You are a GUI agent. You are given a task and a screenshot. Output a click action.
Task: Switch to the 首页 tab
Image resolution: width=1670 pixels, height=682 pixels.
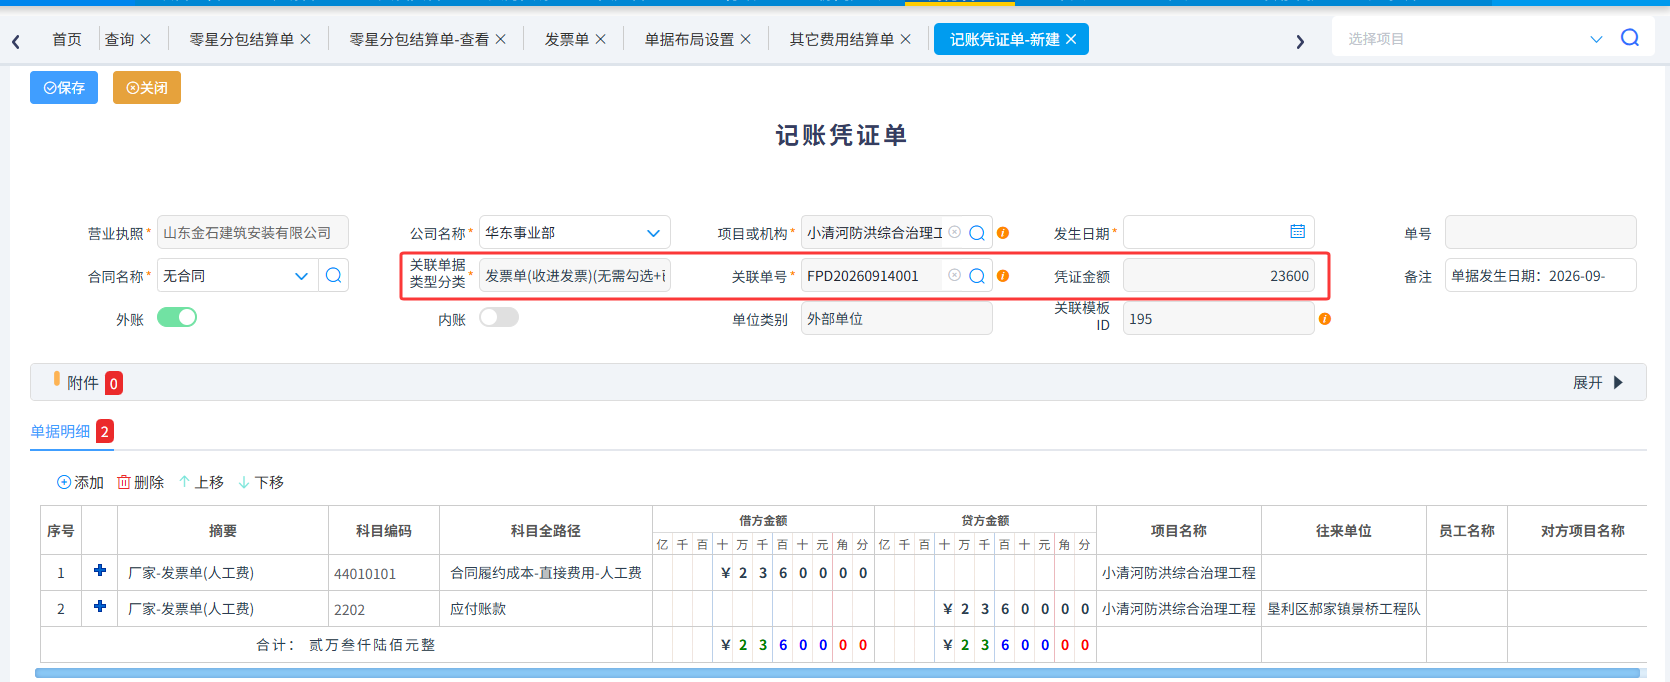[x=67, y=39]
